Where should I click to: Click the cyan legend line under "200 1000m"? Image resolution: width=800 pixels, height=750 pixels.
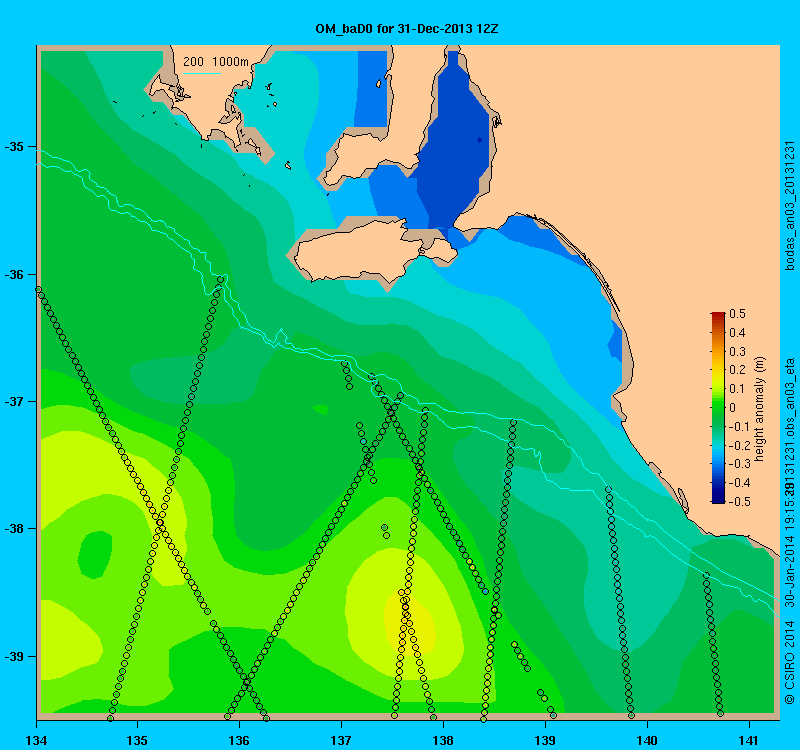tap(202, 73)
